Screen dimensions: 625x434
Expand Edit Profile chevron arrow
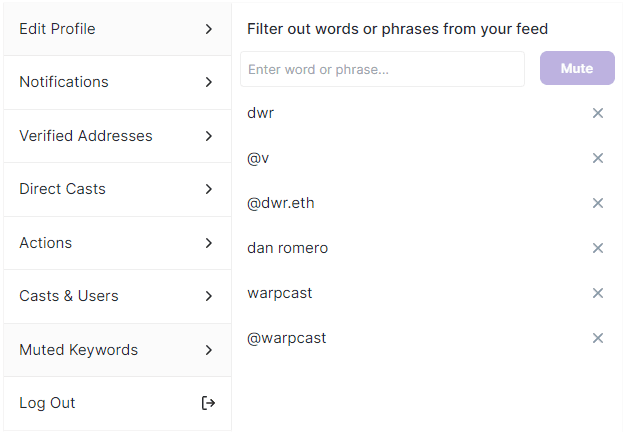click(208, 29)
